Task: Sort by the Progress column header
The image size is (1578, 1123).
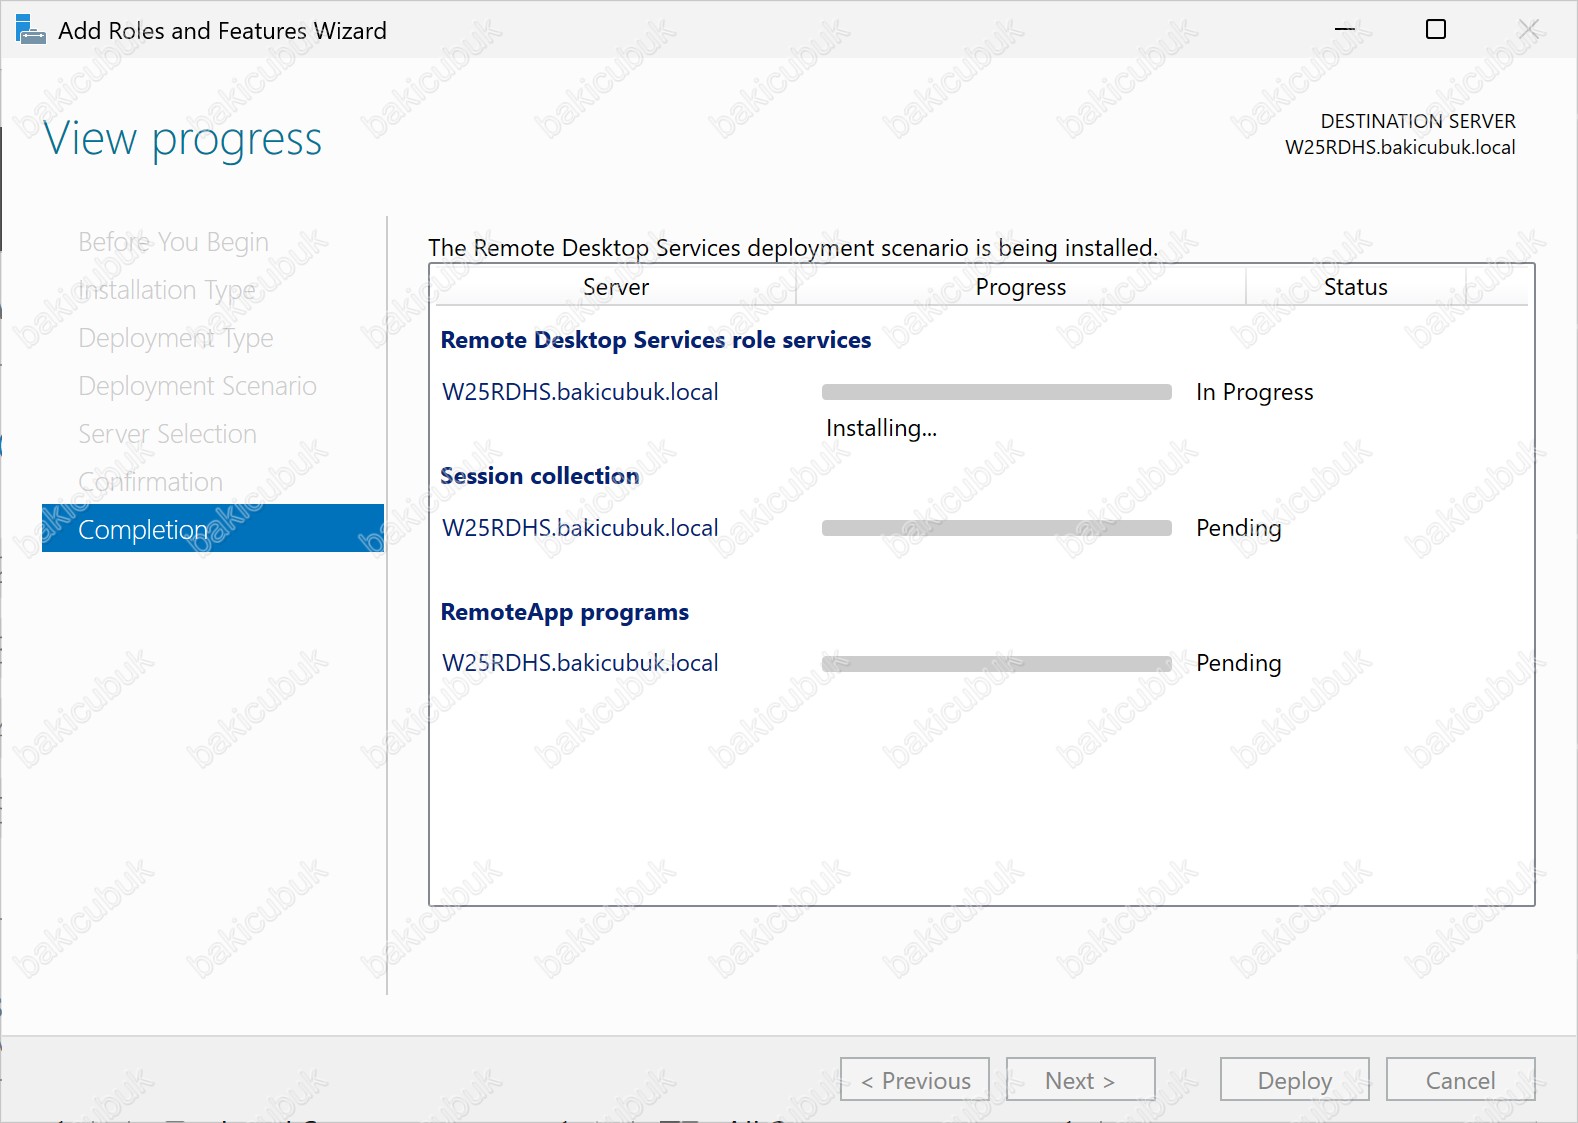Action: [1020, 287]
